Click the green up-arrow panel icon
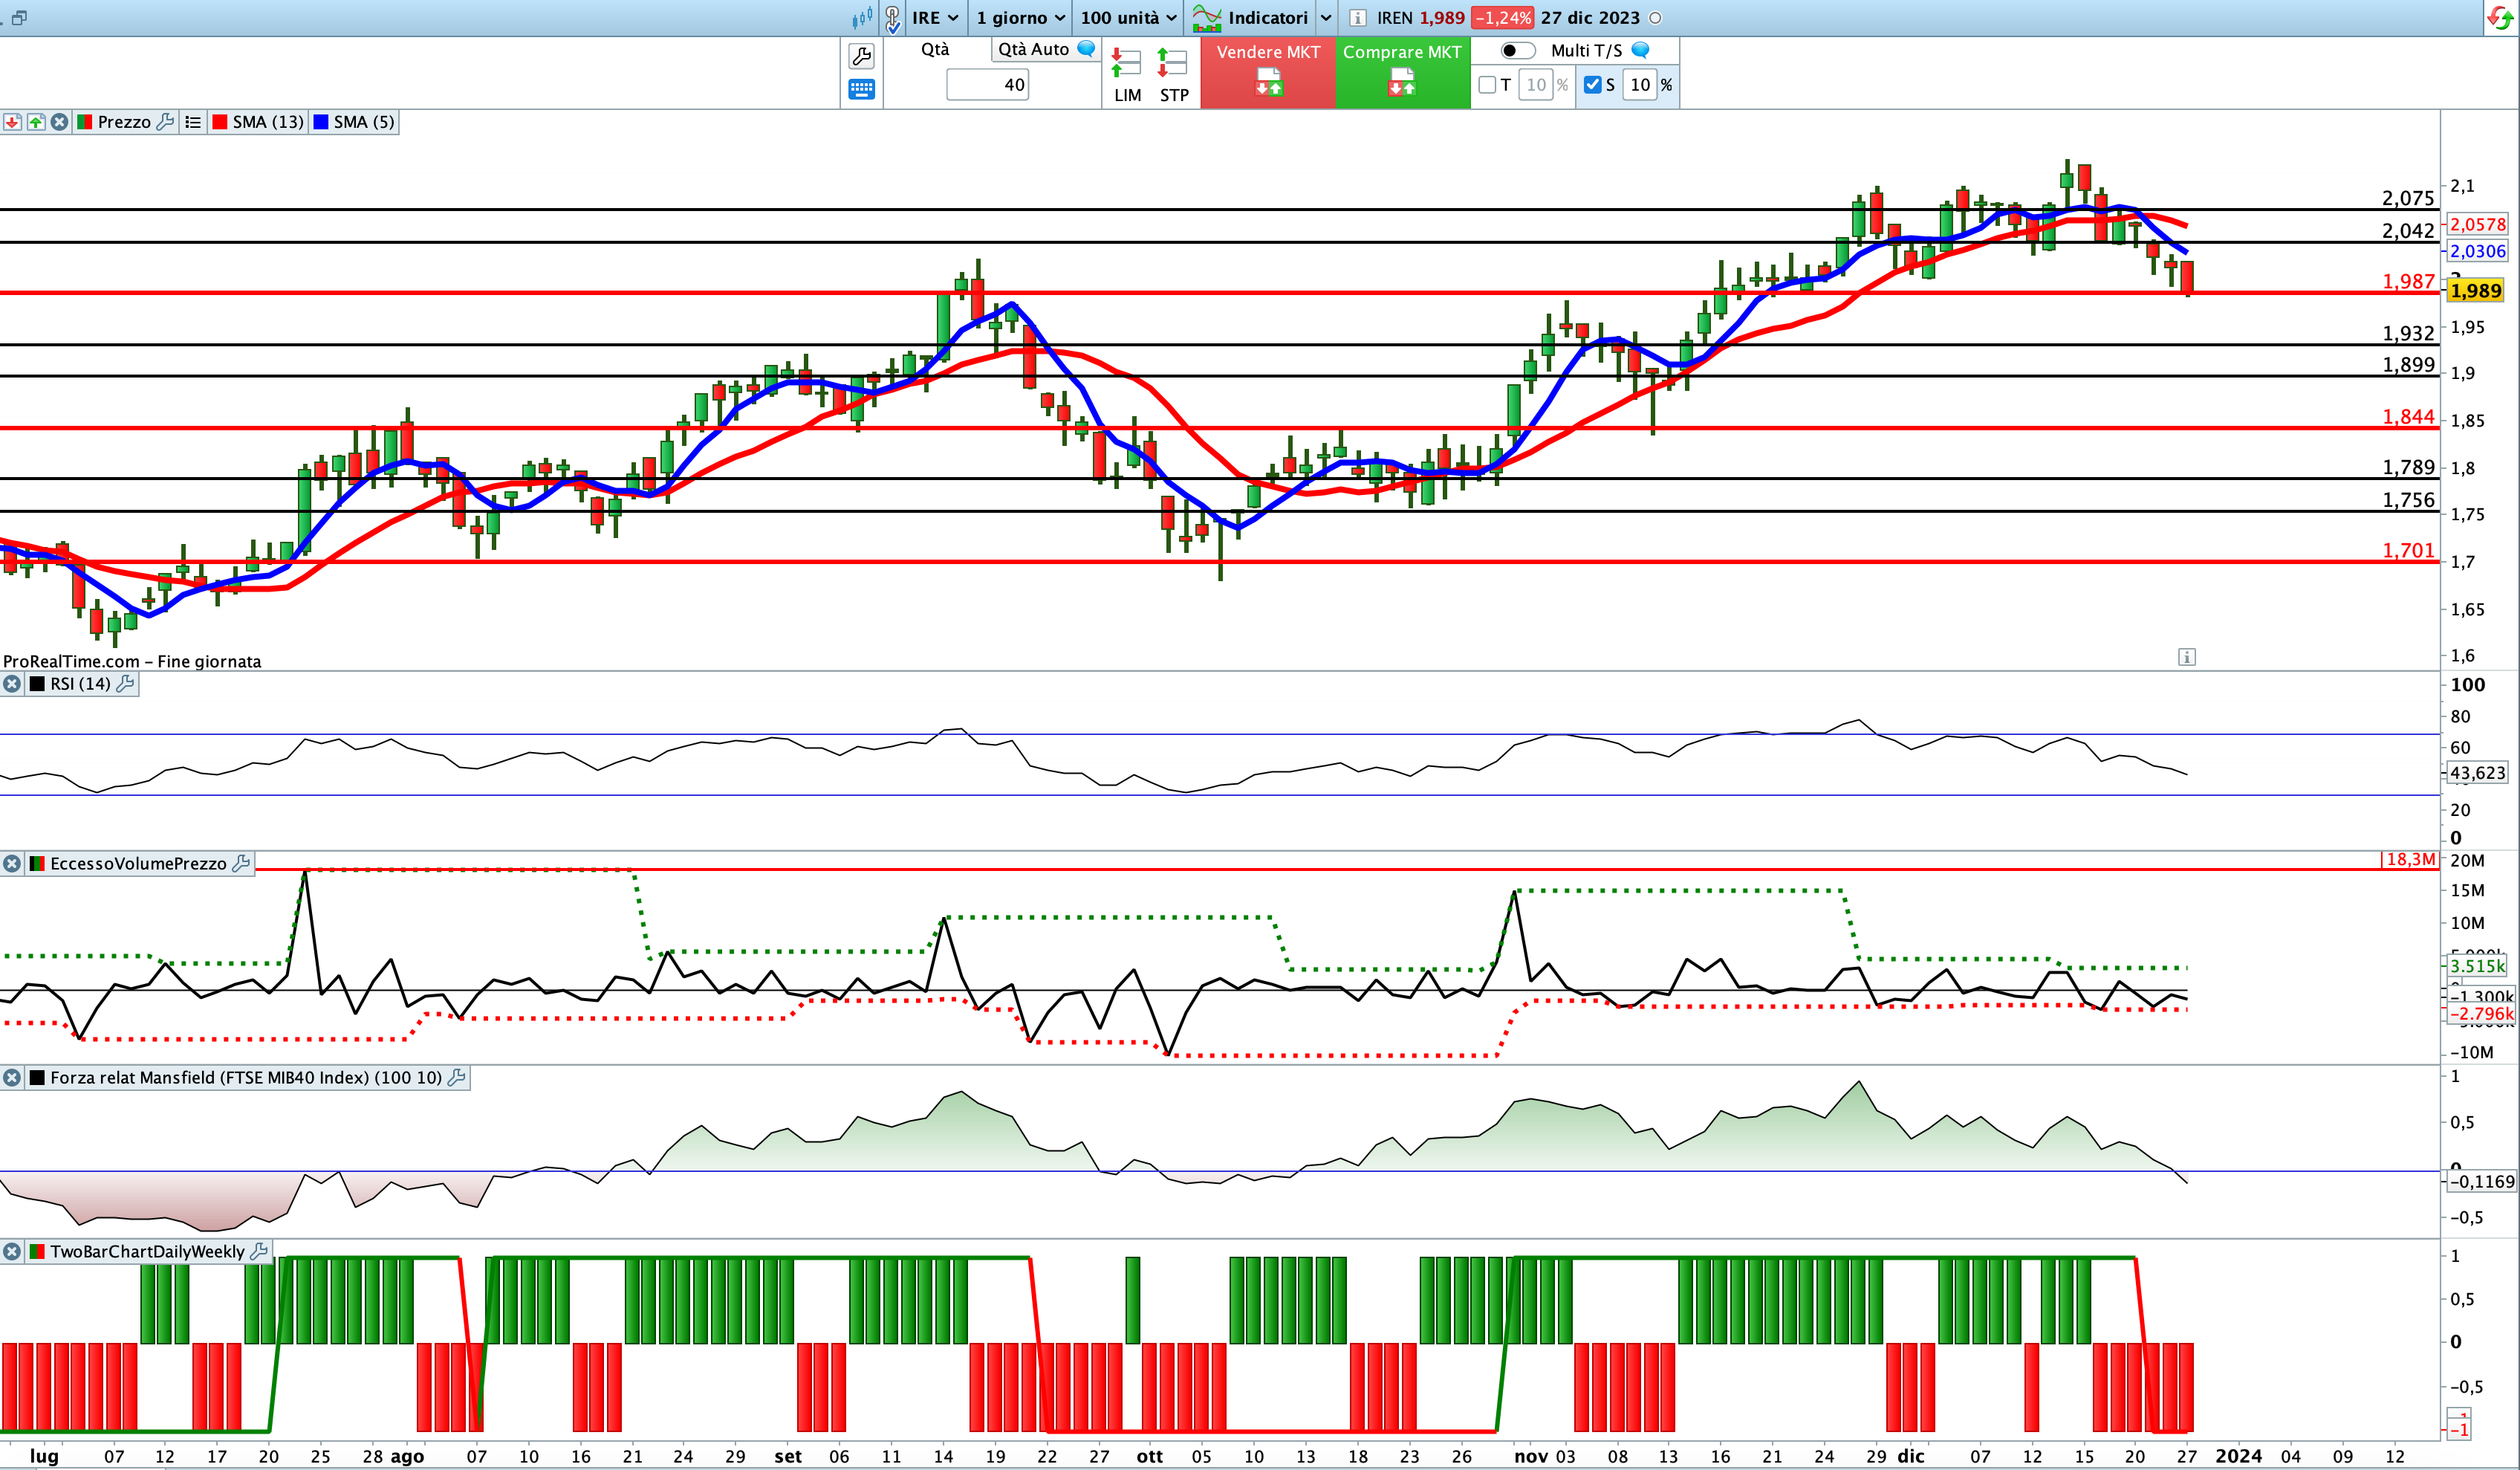 pos(36,122)
